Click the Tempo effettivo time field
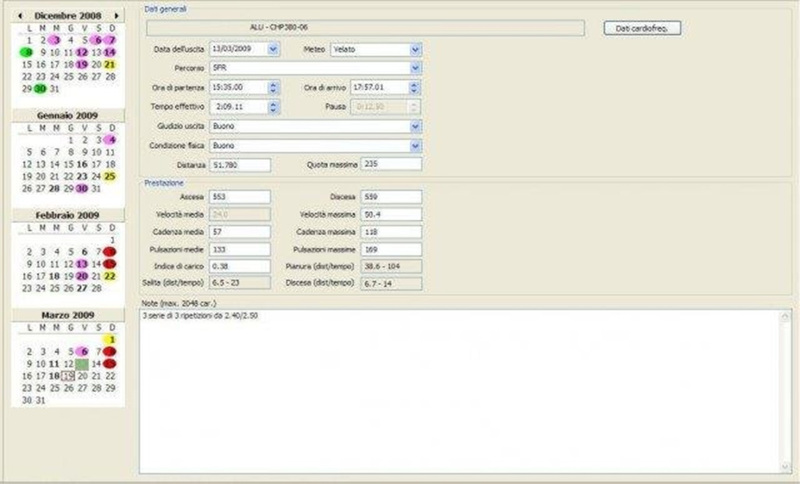This screenshot has width=800, height=484. coord(238,107)
